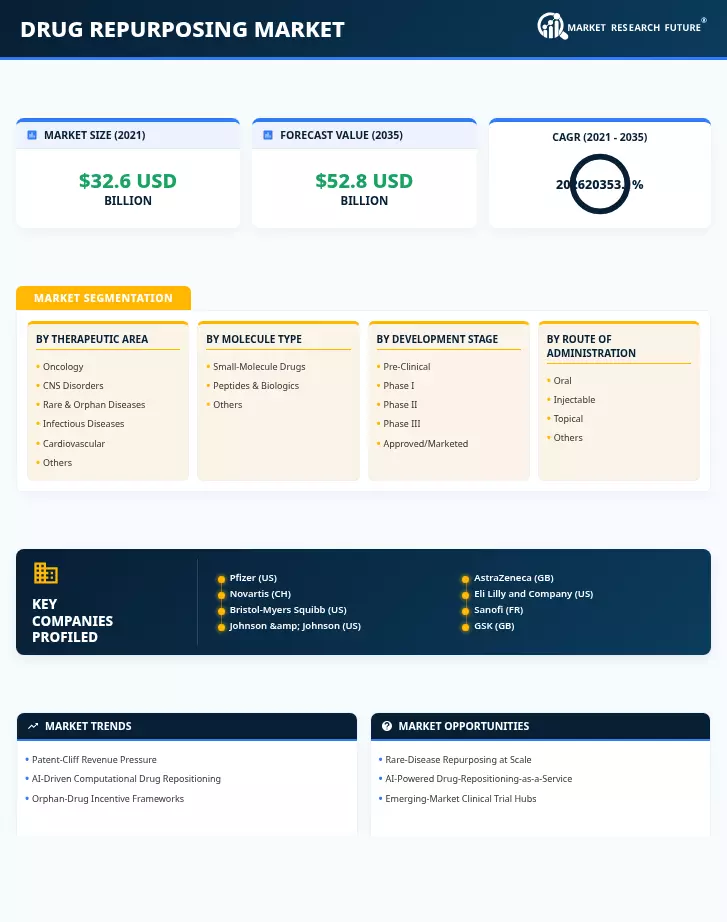
Task: Select Others under Route of Administration
Action: (x=568, y=437)
